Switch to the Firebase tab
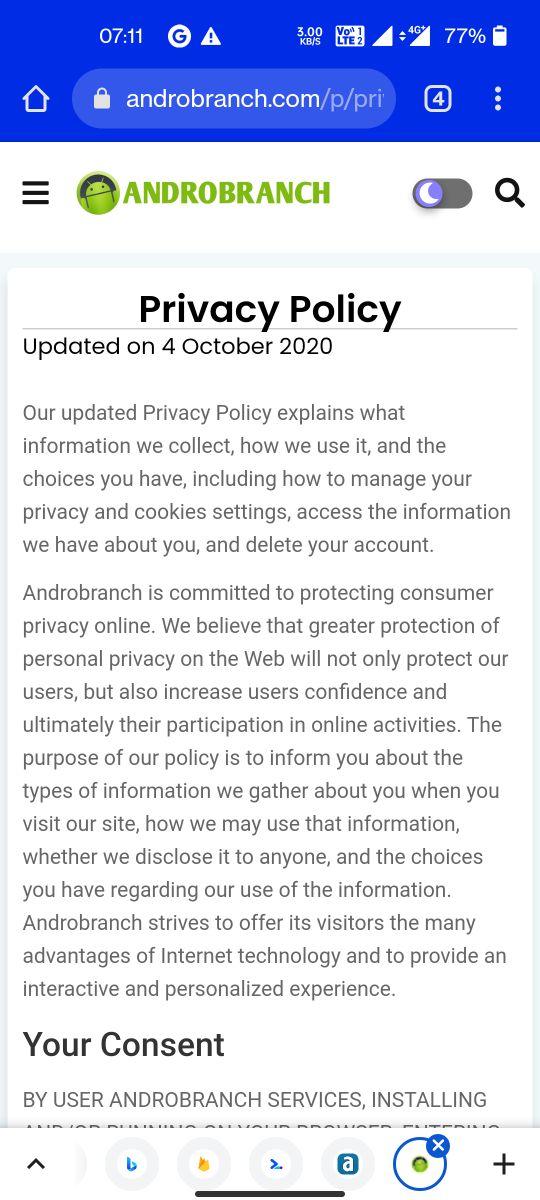The width and height of the screenshot is (540, 1200). click(204, 1164)
